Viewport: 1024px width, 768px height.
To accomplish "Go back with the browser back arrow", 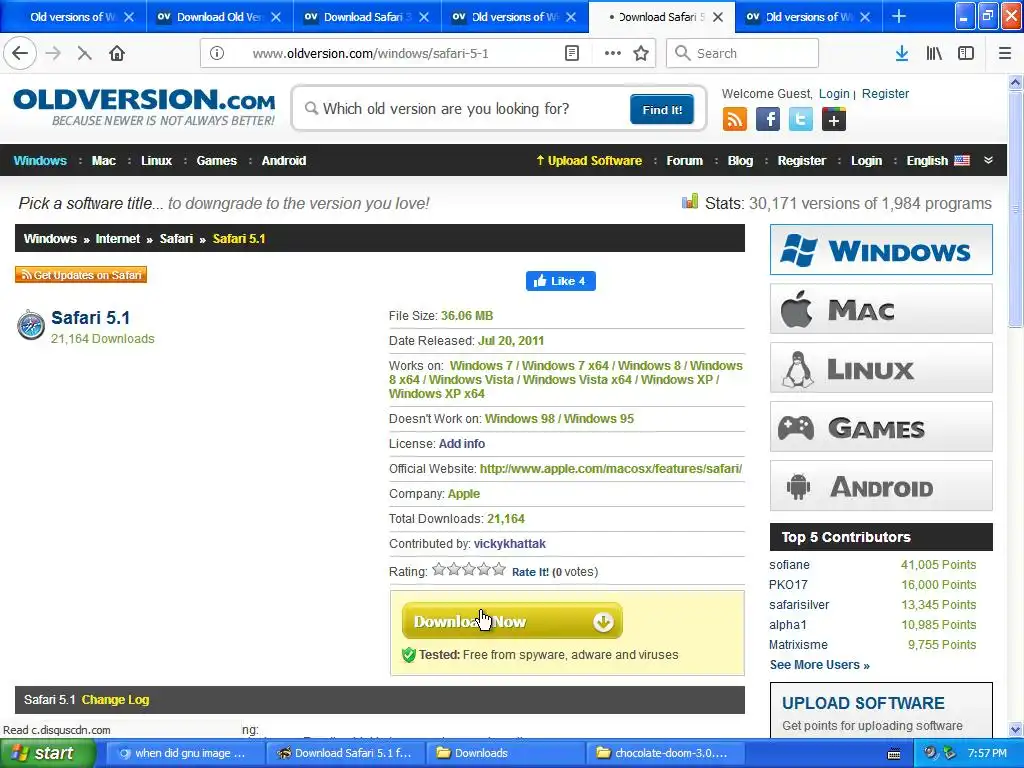I will tap(20, 54).
